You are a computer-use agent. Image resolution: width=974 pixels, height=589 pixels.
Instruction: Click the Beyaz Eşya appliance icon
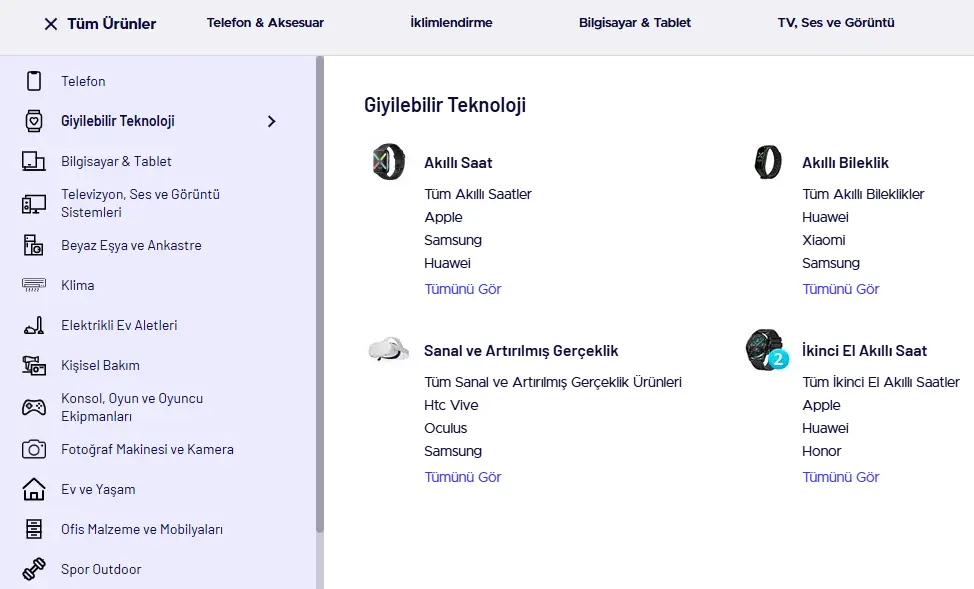pos(34,245)
